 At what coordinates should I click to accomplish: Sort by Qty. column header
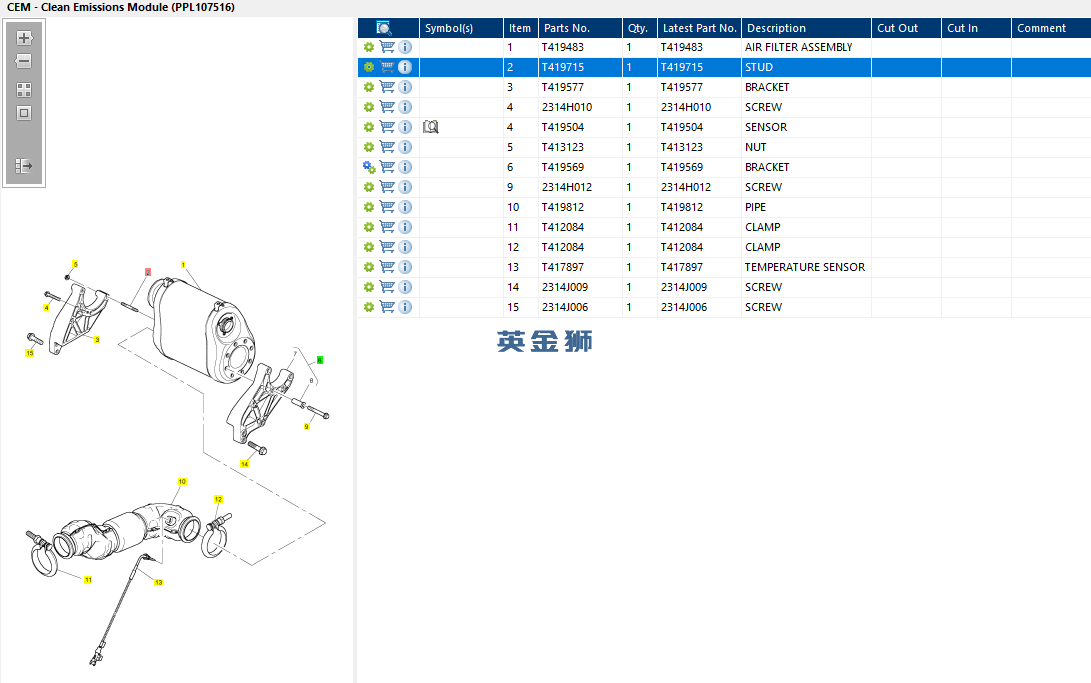639,28
